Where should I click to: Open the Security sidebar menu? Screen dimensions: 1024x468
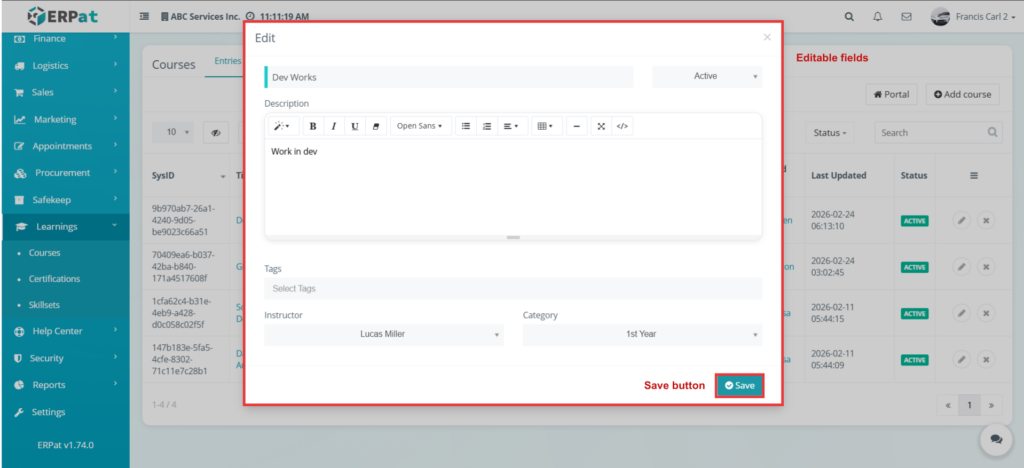point(65,358)
